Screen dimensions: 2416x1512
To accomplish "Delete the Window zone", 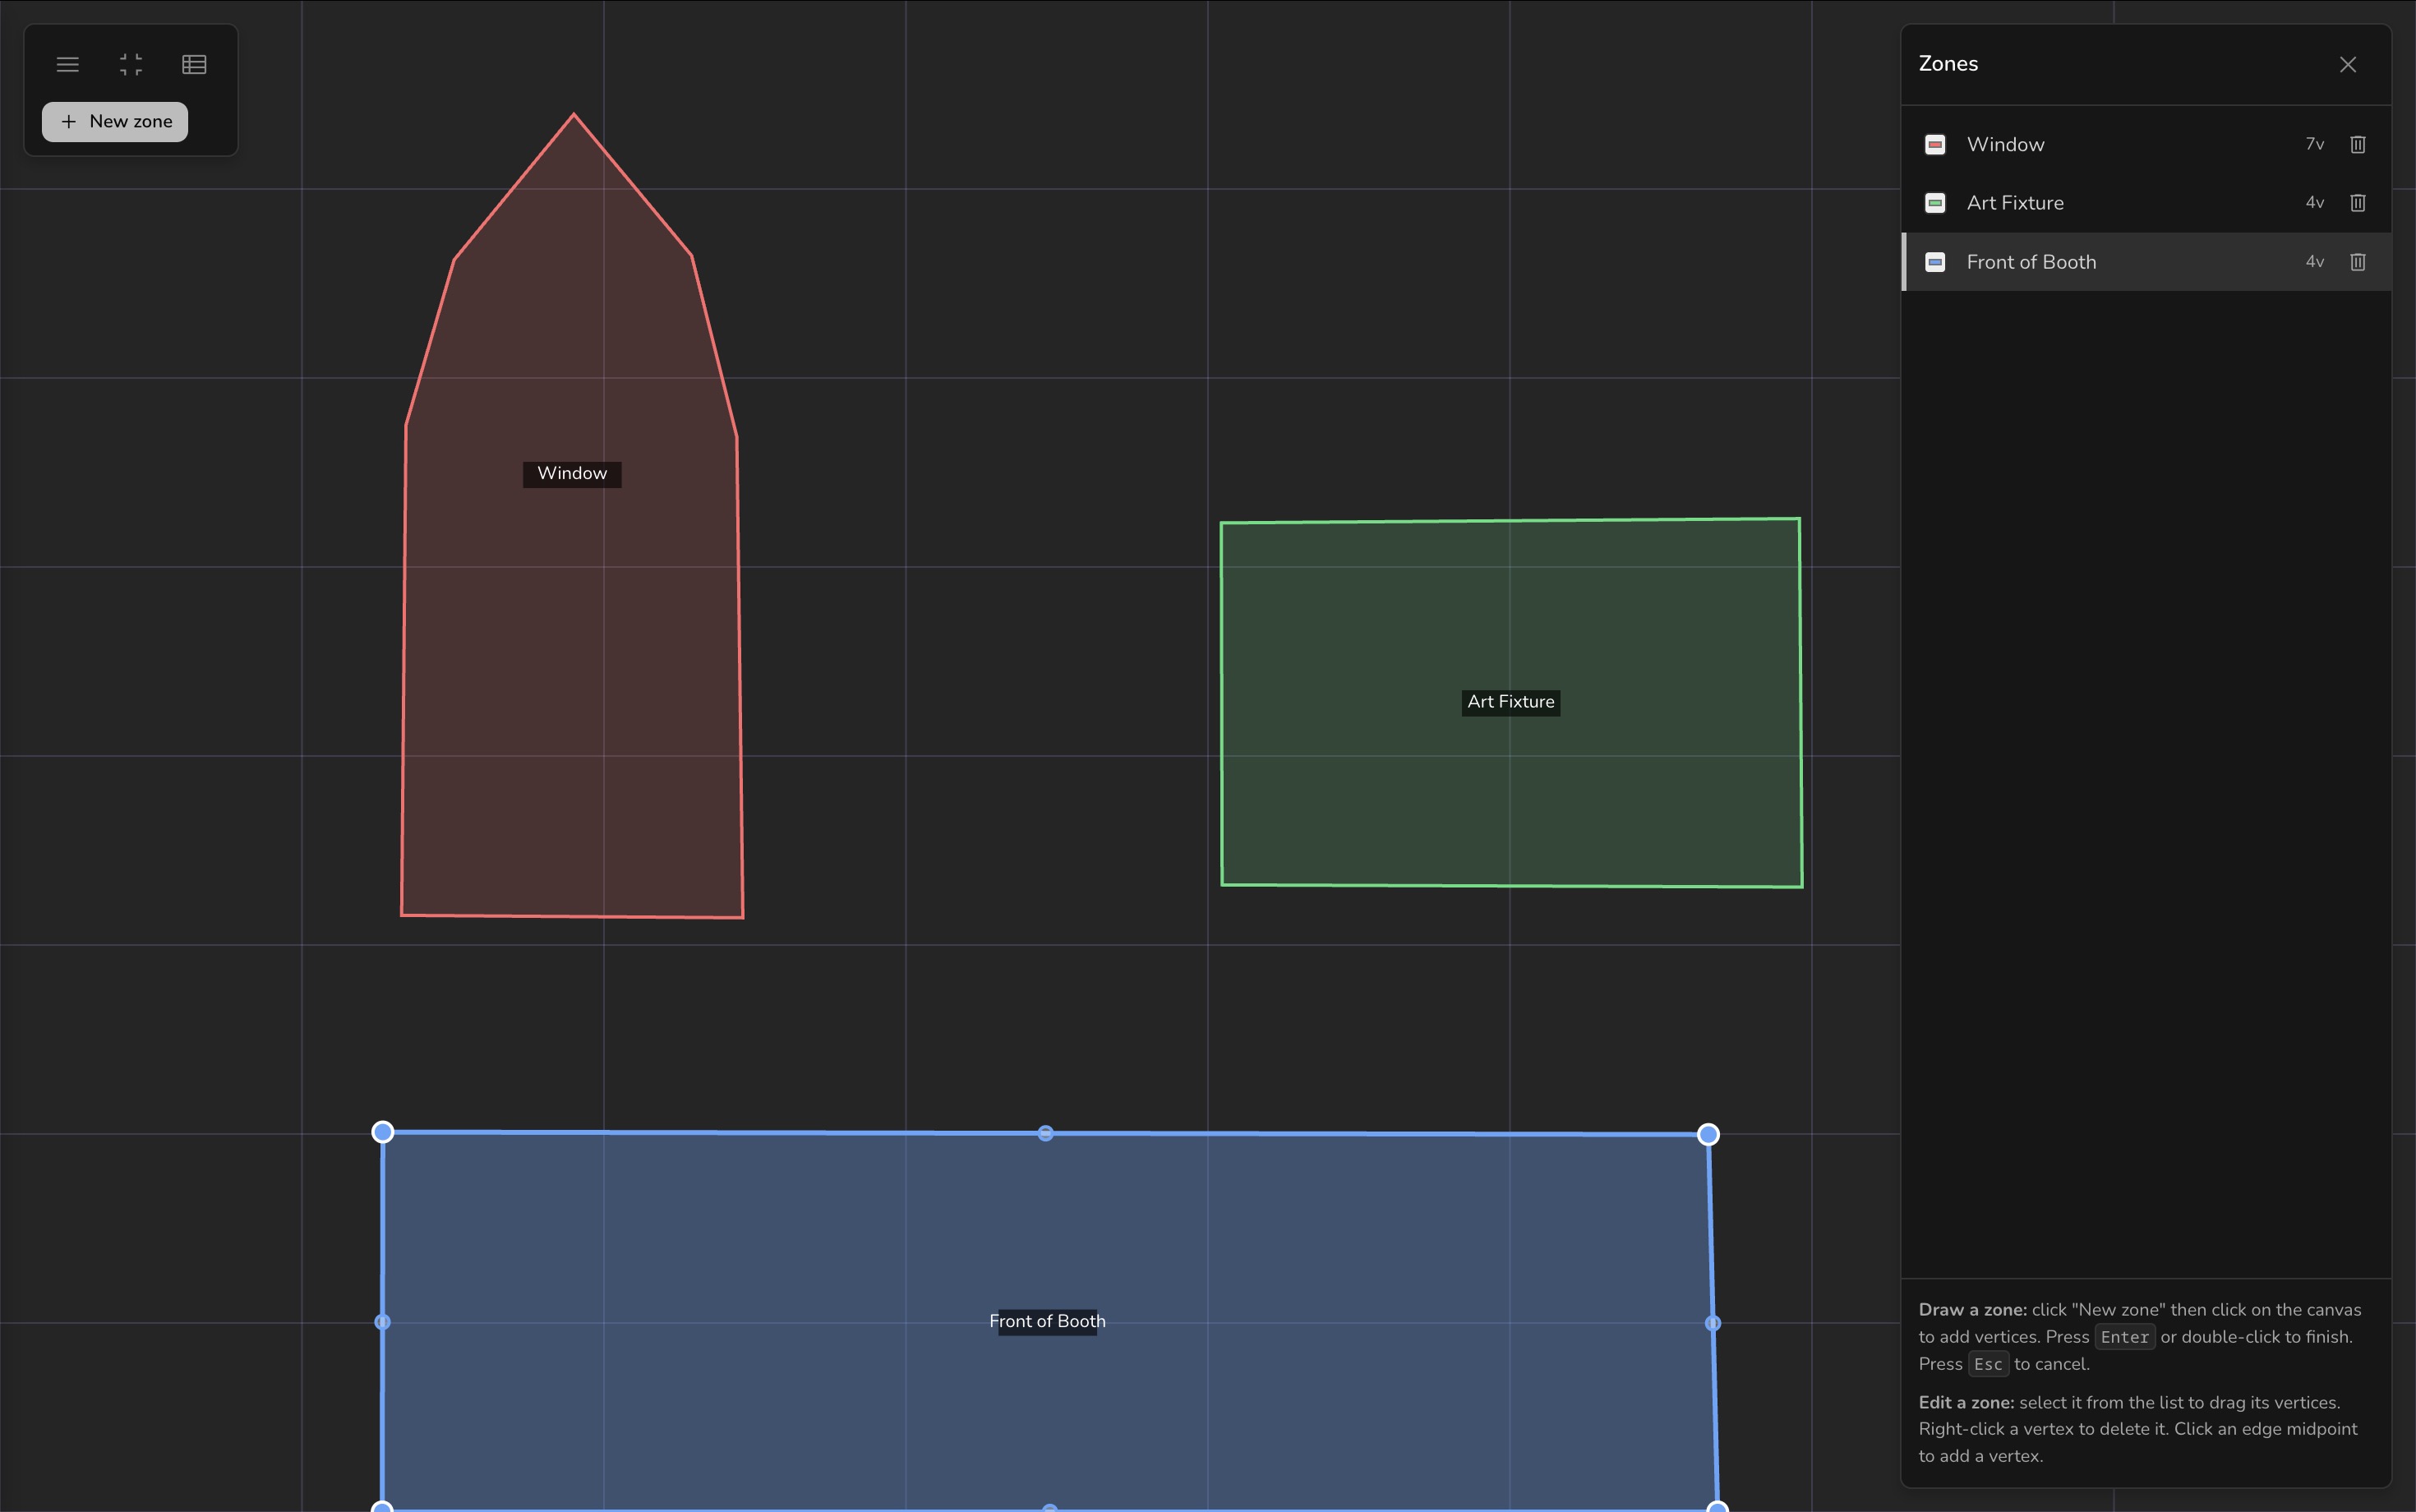I will [2358, 145].
